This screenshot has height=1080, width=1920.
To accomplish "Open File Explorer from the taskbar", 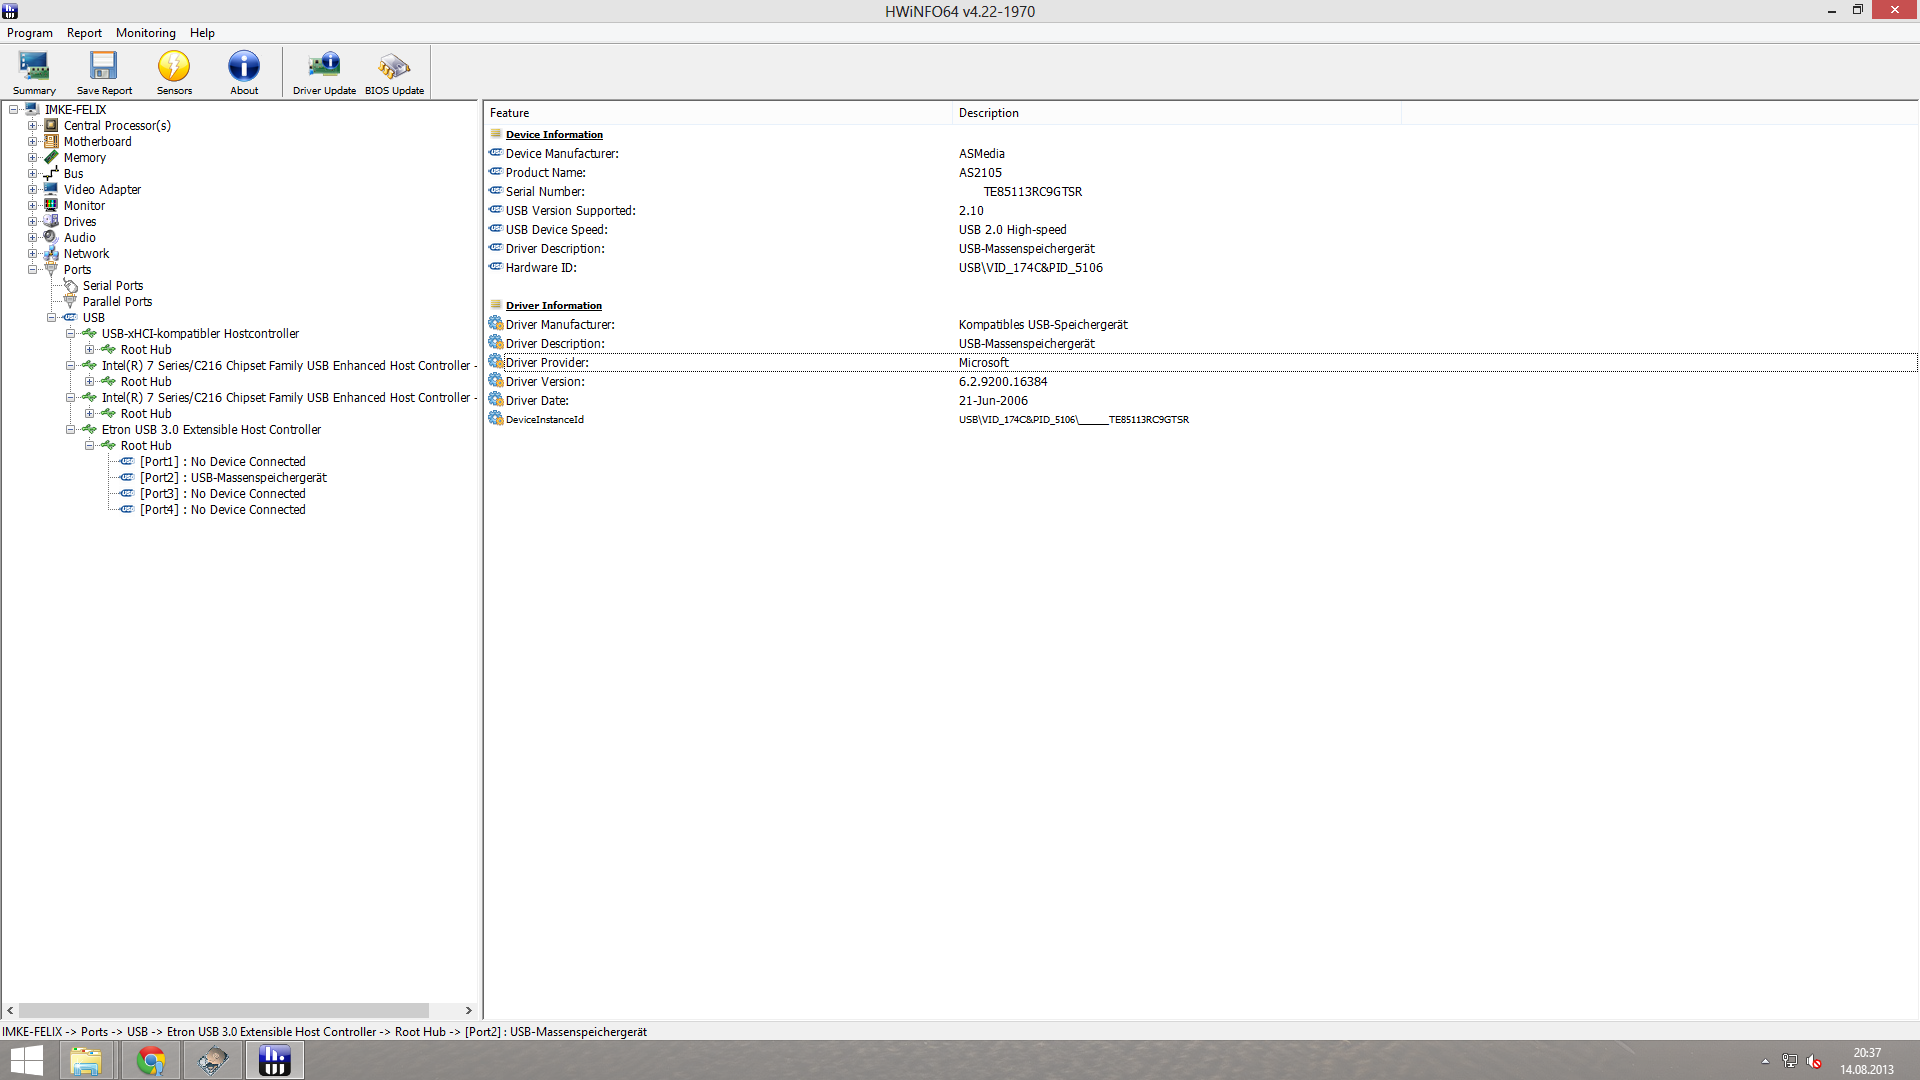I will [86, 1060].
